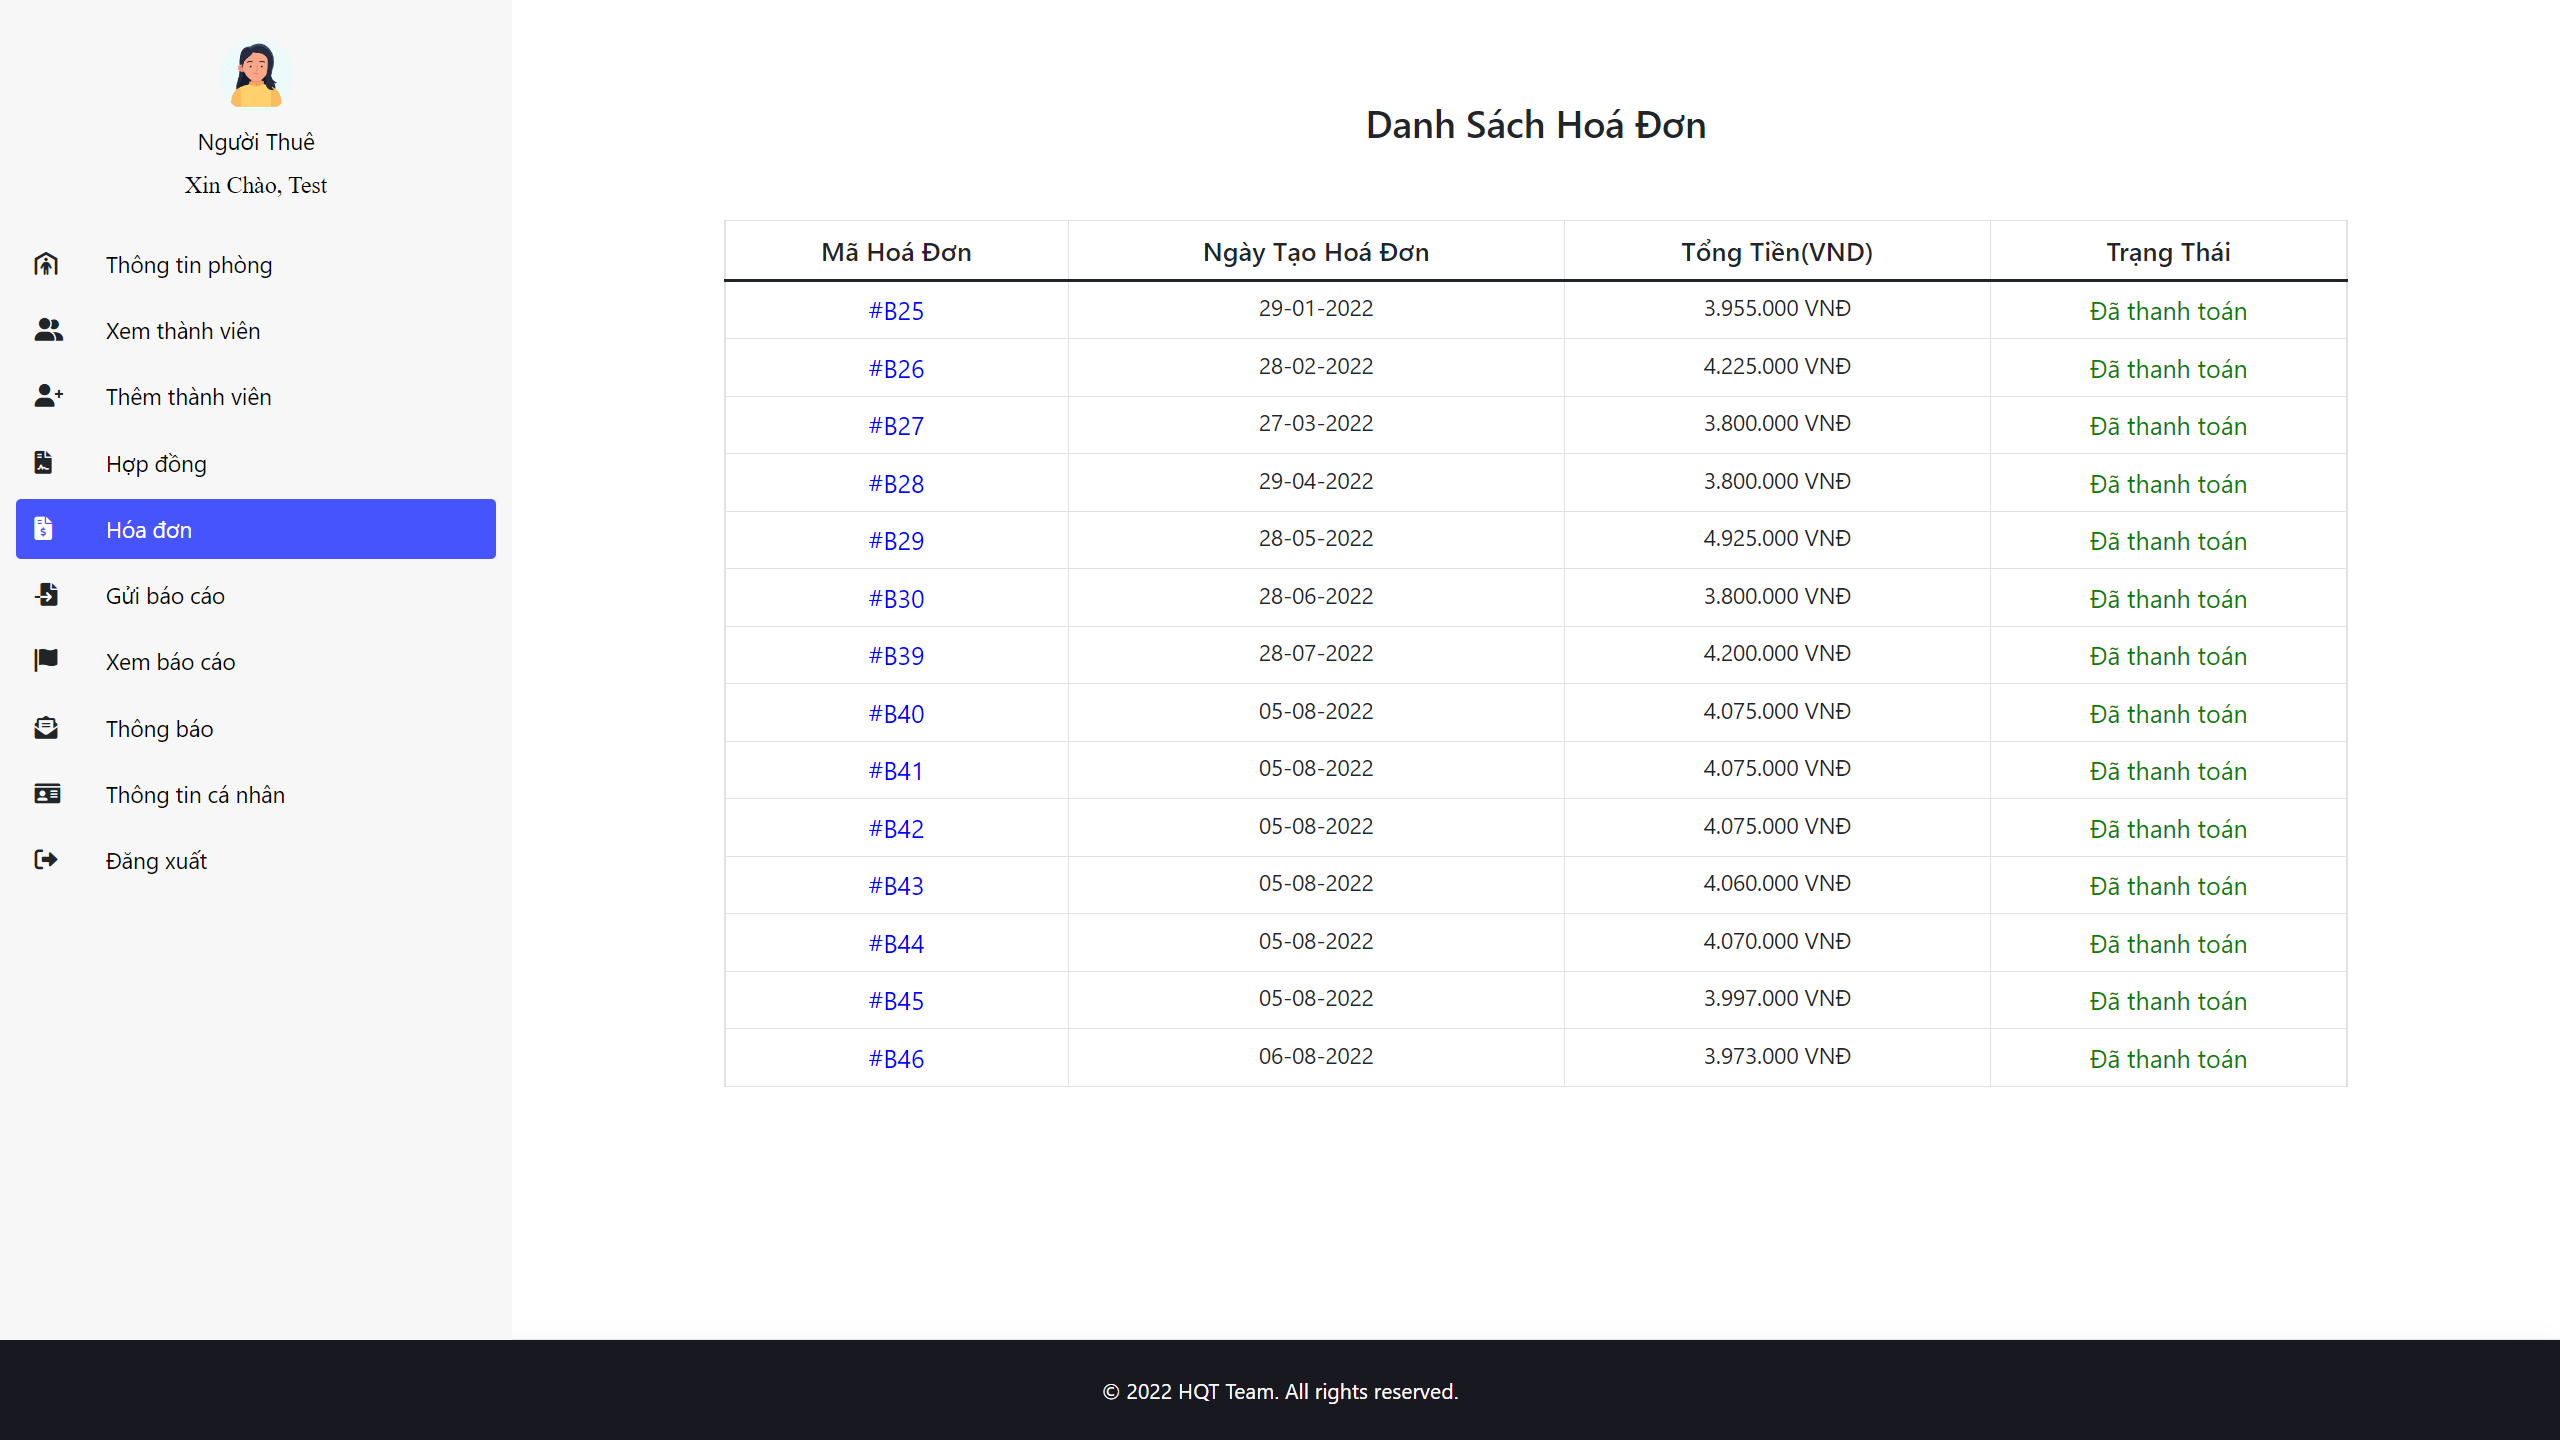Open Thông tin phòng menu item
This screenshot has height=1440, width=2560.
(189, 265)
